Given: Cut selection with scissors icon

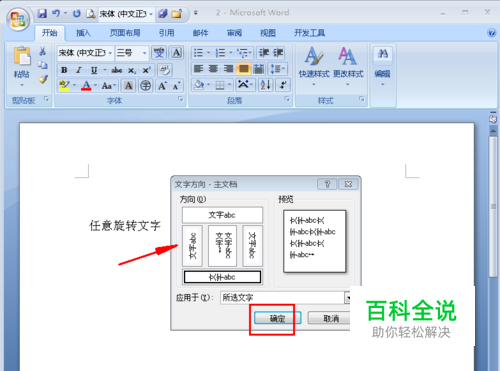Looking at the screenshot, I should coord(42,51).
